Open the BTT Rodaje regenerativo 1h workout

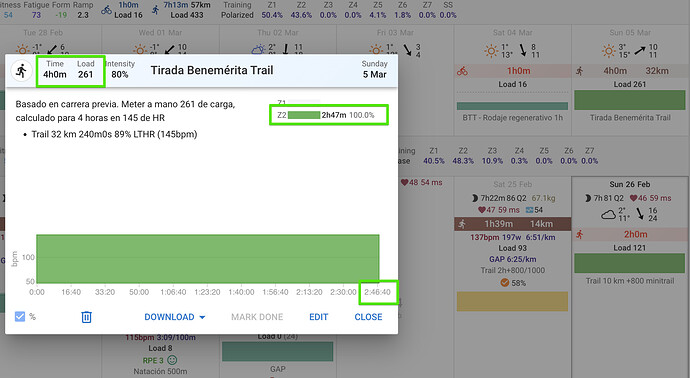coord(512,106)
